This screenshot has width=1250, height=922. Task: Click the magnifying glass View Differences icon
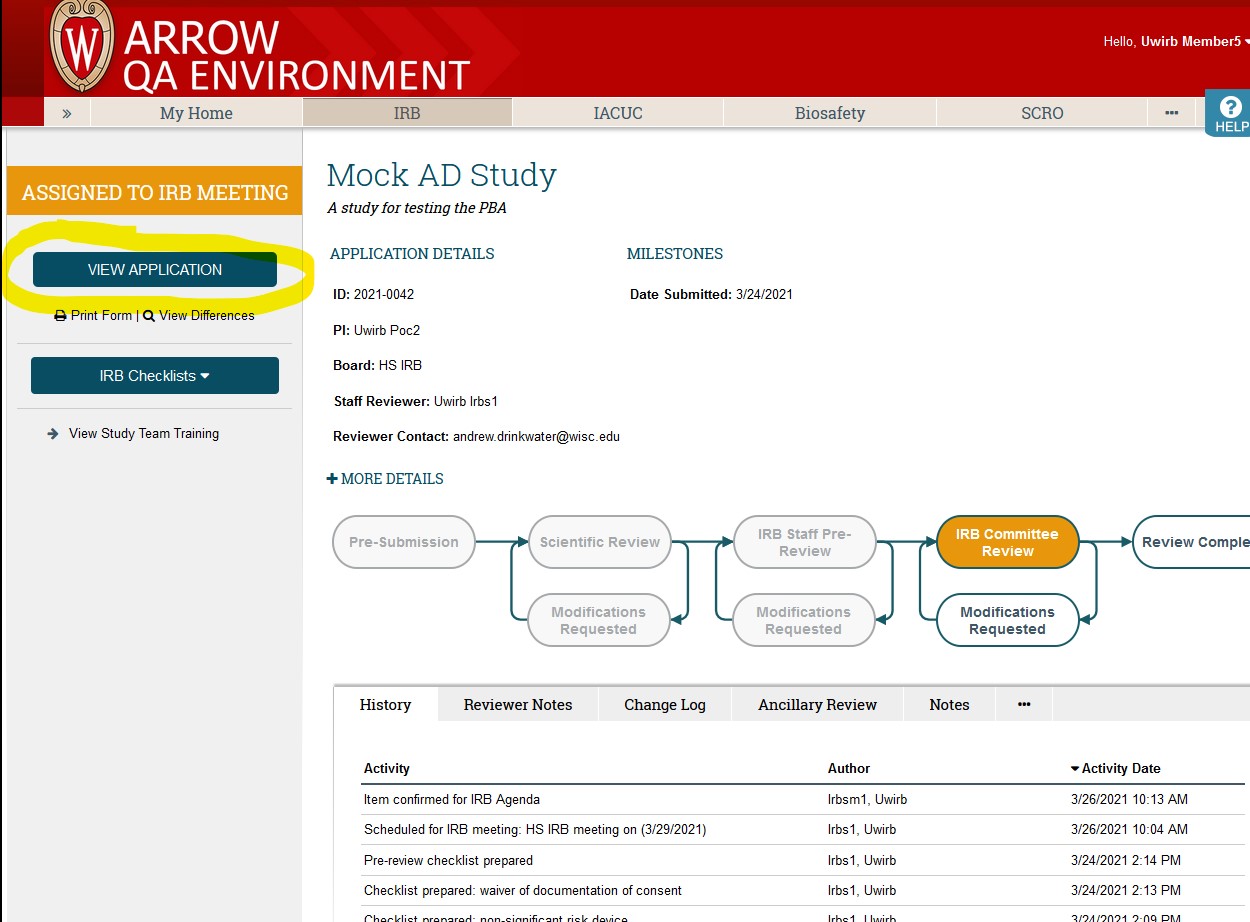point(148,315)
